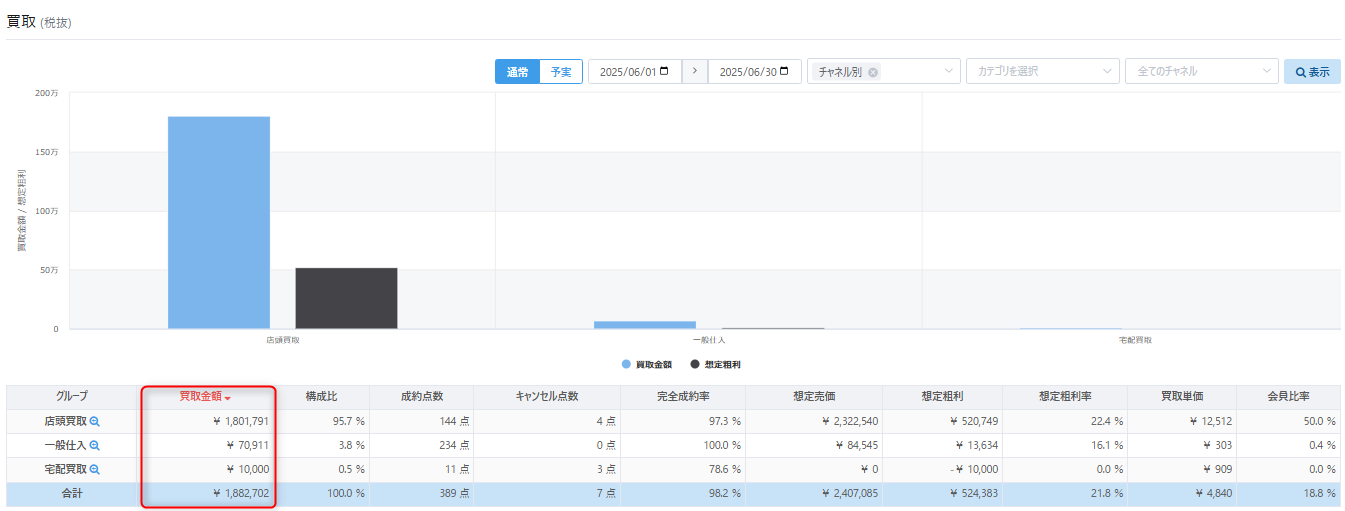The width and height of the screenshot is (1345, 511).
Task: Remove the チャネル別 tag with x icon
Action: pos(873,72)
